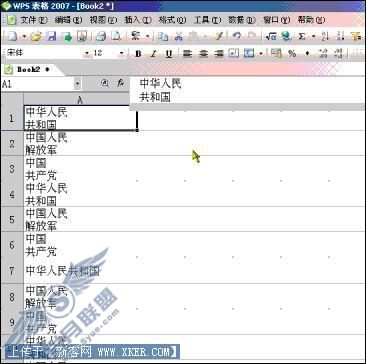Open the font name 宋体 dropdown
The width and height of the screenshot is (366, 364).
(x=88, y=53)
